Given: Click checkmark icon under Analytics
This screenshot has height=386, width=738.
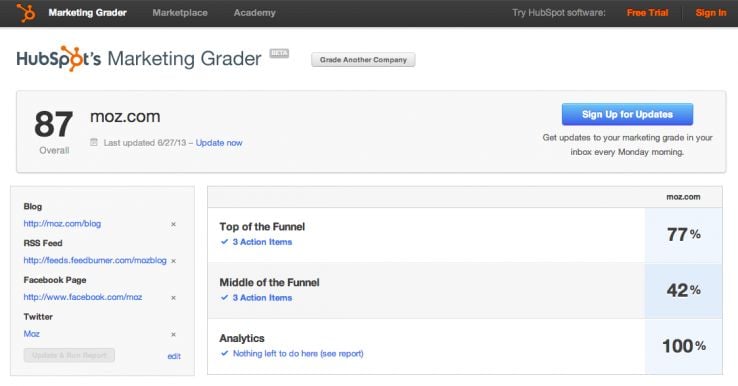Looking at the screenshot, I should [225, 354].
